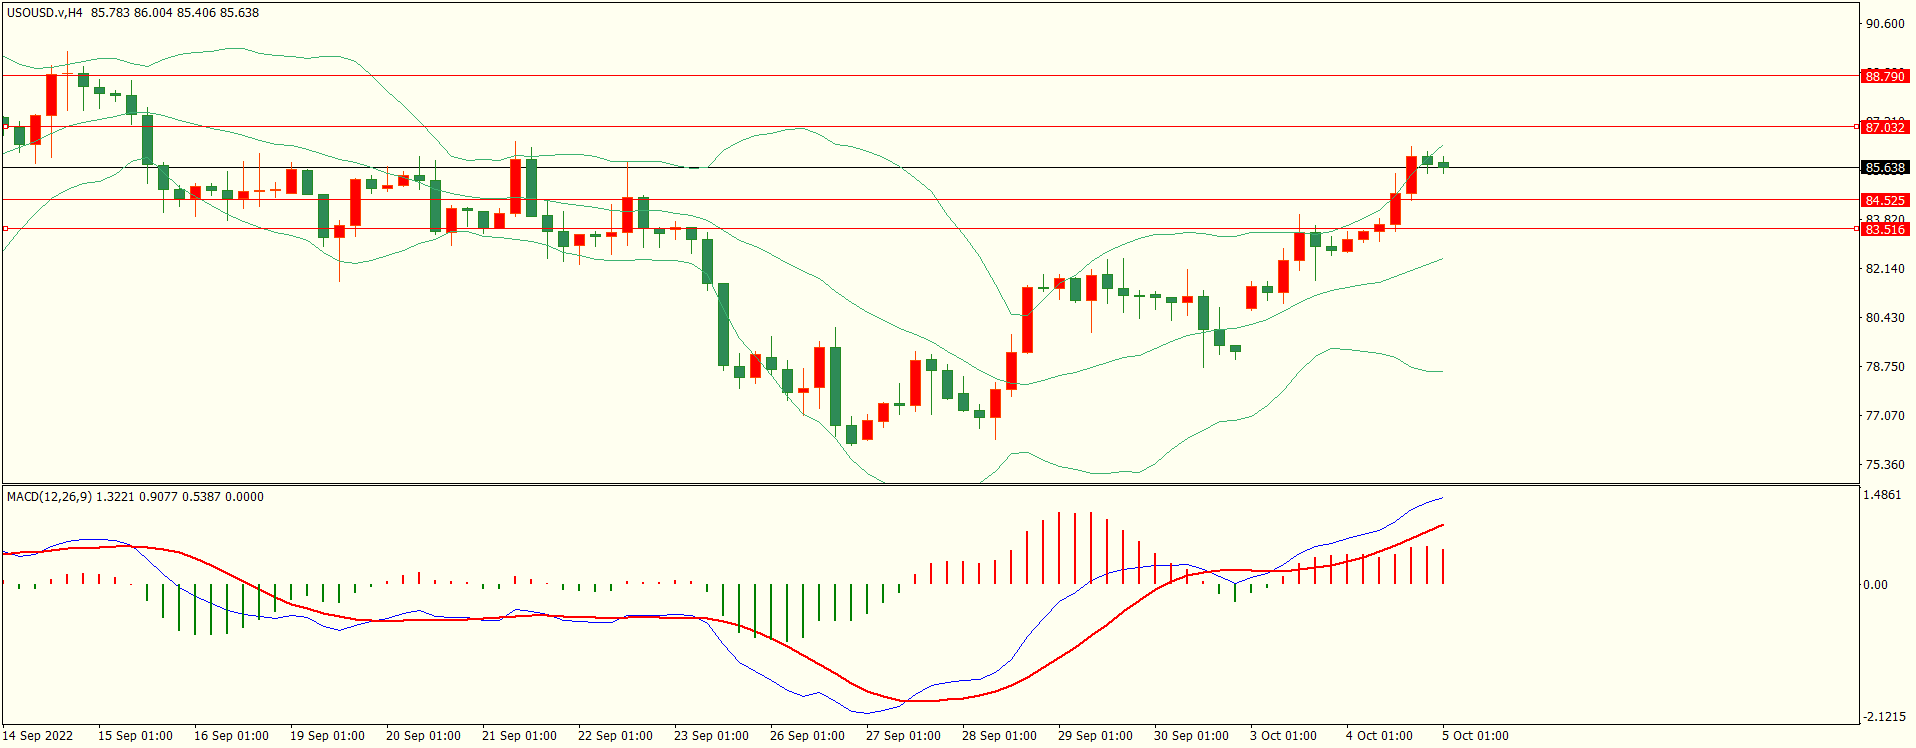Click the 82.140 price scale value
1916x748 pixels.
click(1885, 269)
